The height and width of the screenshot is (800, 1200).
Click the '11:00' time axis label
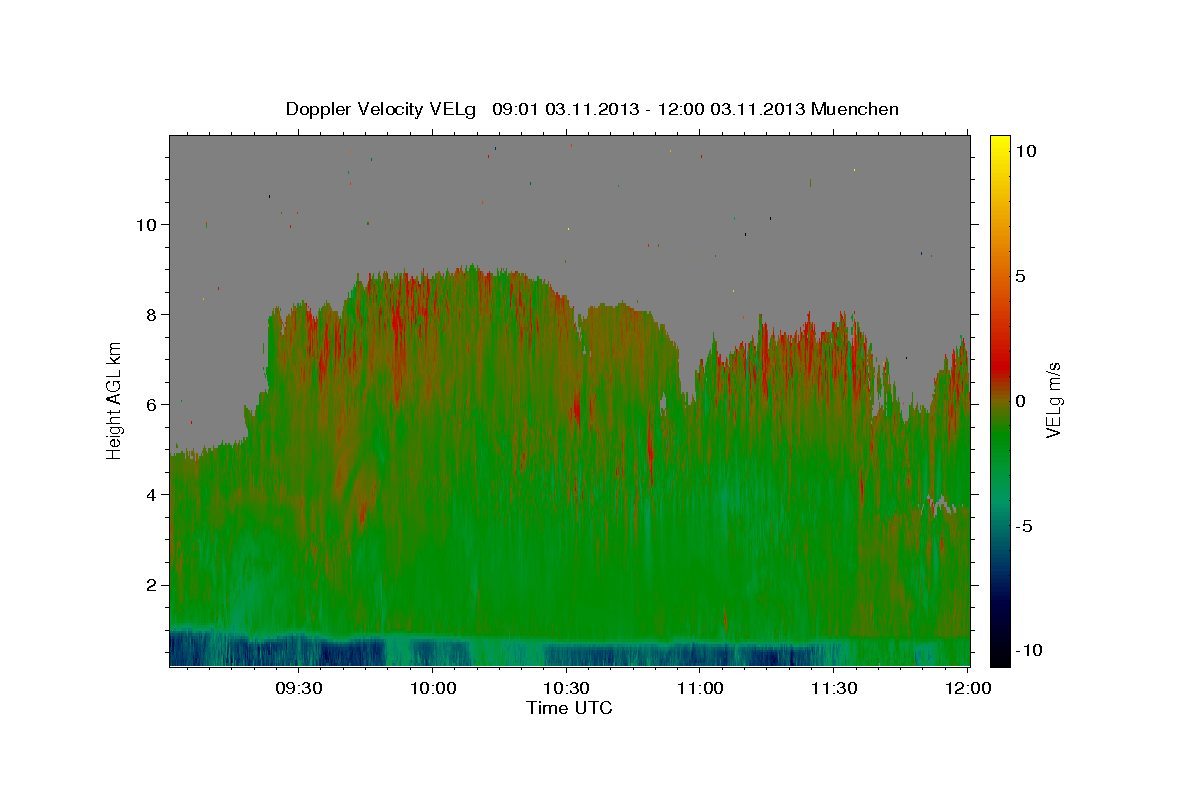tap(701, 689)
